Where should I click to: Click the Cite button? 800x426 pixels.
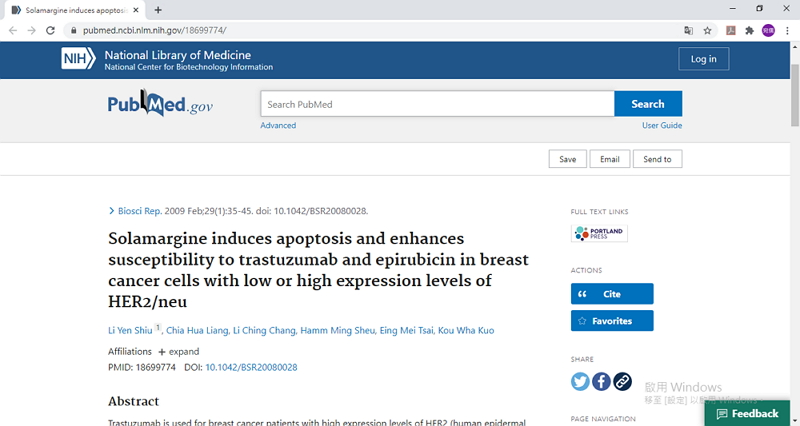point(612,294)
